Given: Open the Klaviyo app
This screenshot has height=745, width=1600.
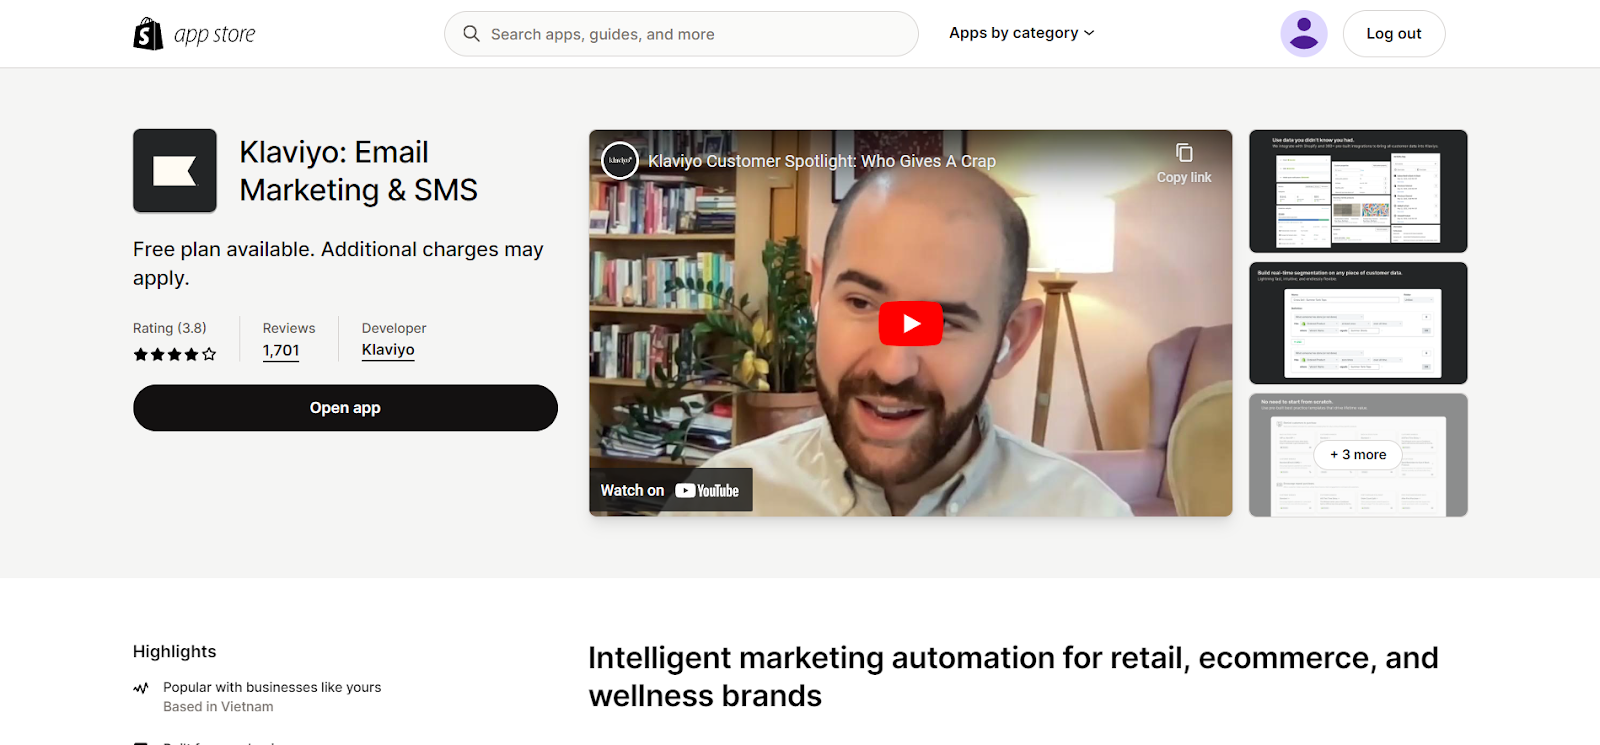Looking at the screenshot, I should (x=345, y=408).
